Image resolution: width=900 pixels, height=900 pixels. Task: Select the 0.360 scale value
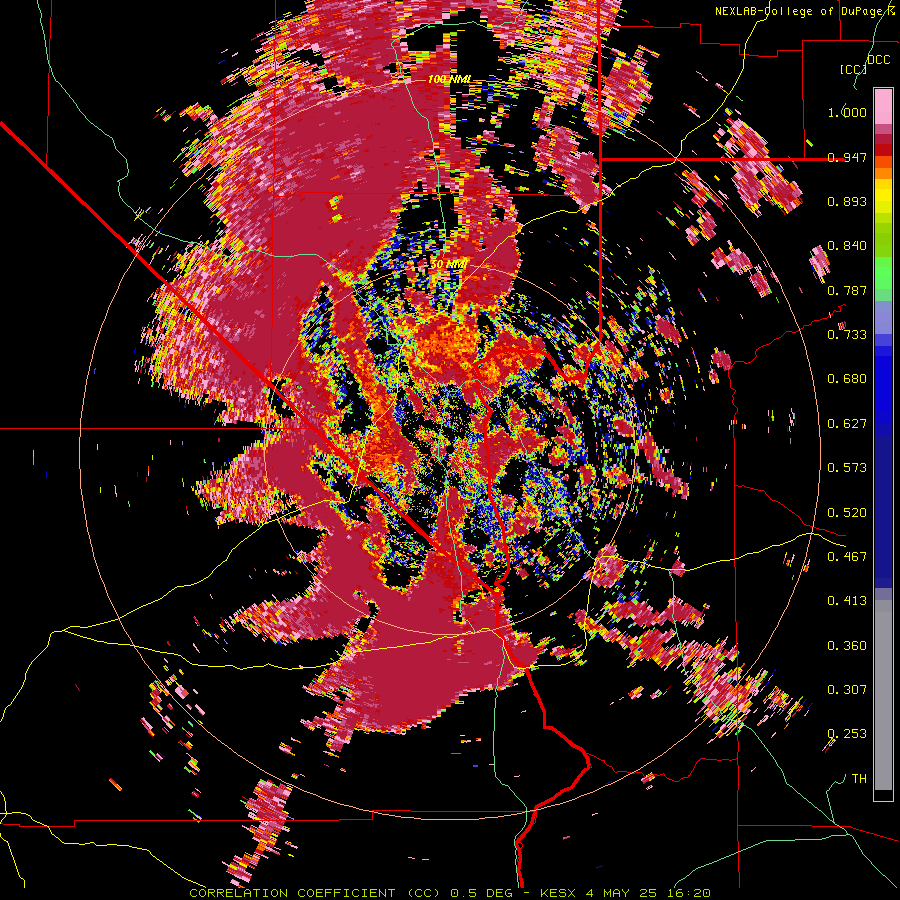point(847,645)
